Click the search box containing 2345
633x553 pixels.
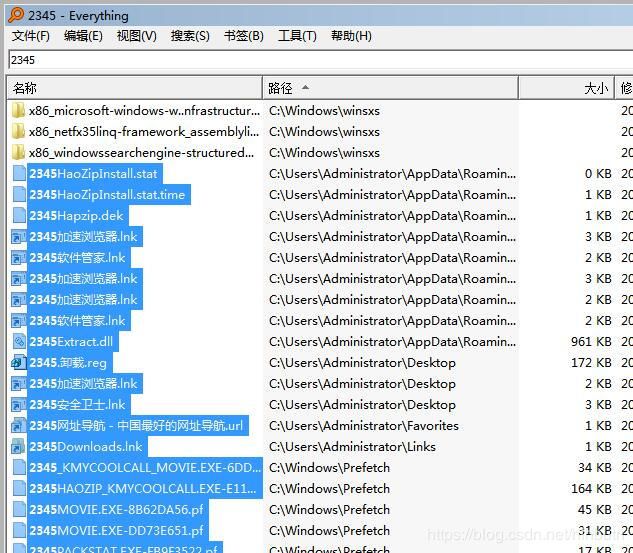321,60
